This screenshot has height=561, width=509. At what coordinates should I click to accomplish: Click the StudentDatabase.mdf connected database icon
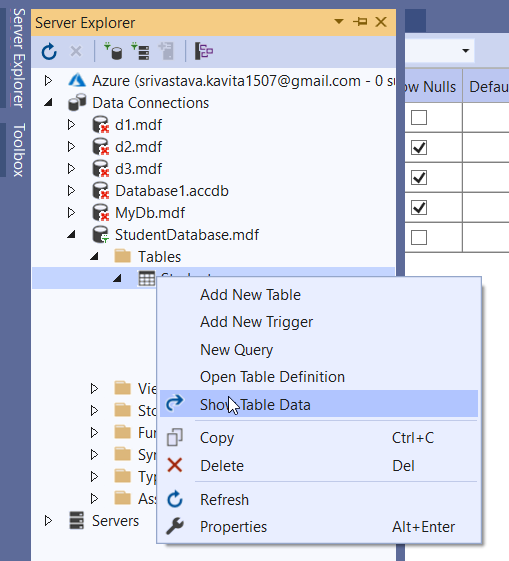101,235
